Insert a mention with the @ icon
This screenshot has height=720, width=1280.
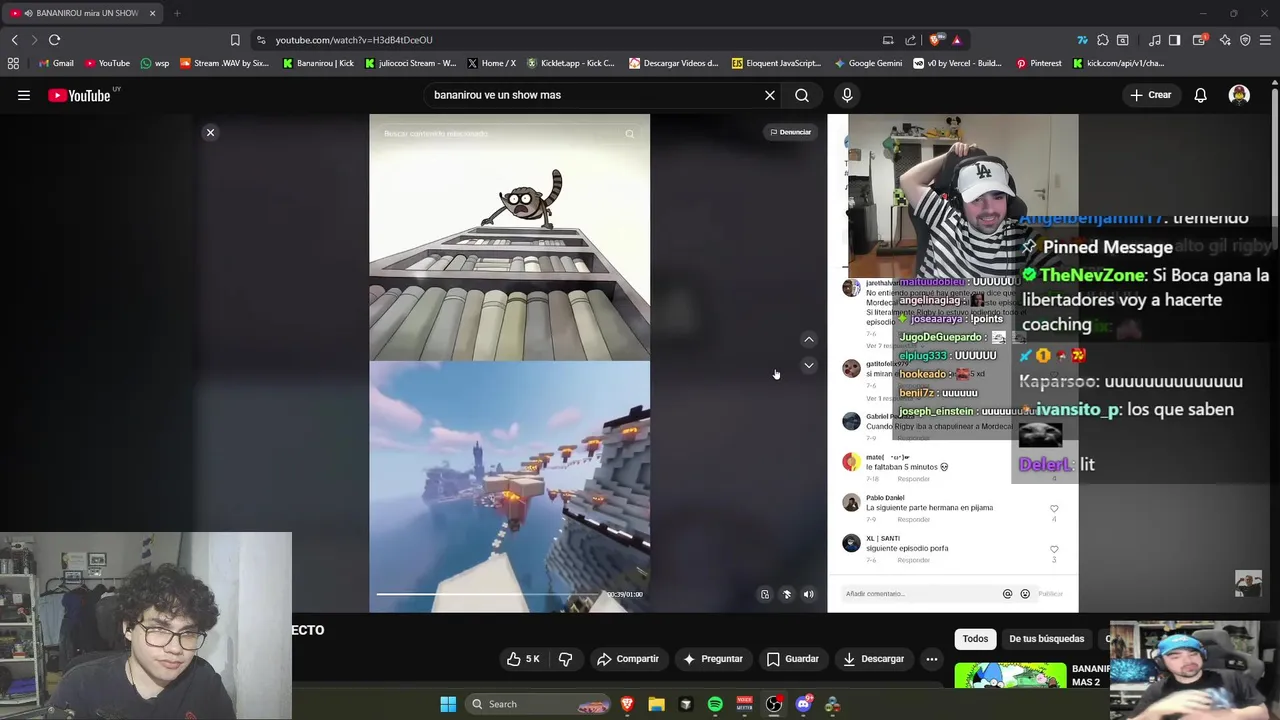1007,594
